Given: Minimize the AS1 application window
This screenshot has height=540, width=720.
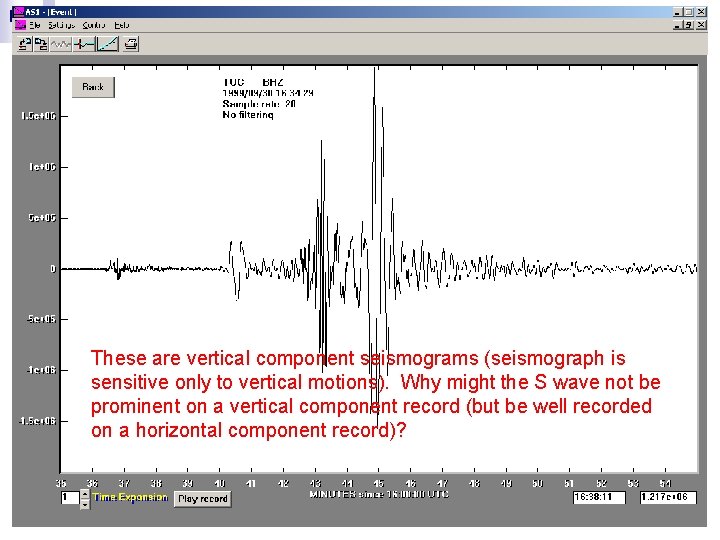Looking at the screenshot, I should pos(677,12).
